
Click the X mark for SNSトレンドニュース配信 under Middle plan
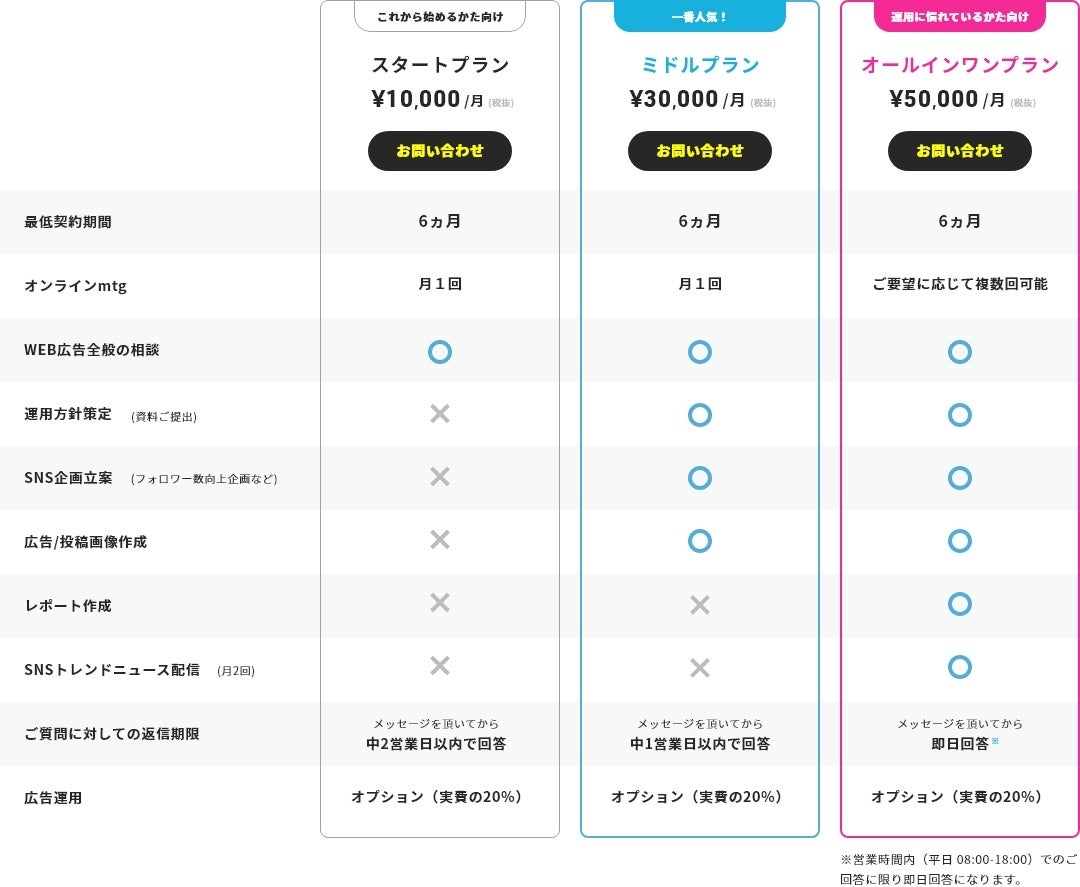(x=700, y=668)
